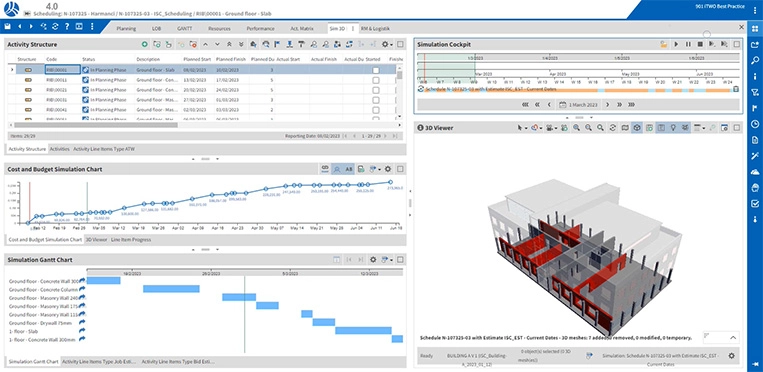Image resolution: width=763 pixels, height=372 pixels.
Task: Click the help question mark icon
Action: point(67,26)
